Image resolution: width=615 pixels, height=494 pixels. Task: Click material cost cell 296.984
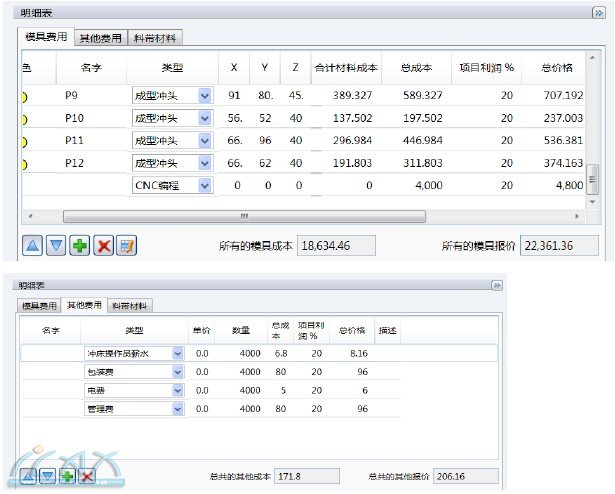pyautogui.click(x=352, y=140)
